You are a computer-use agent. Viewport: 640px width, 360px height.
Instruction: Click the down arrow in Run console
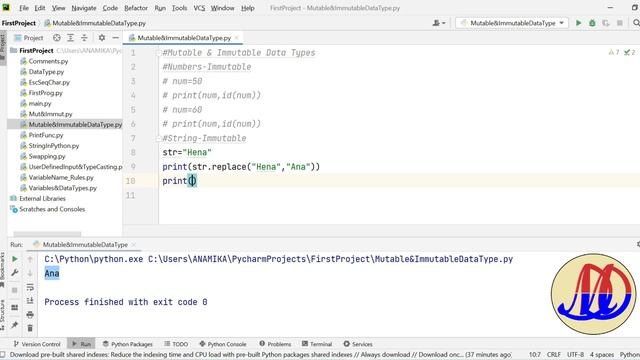pos(30,273)
